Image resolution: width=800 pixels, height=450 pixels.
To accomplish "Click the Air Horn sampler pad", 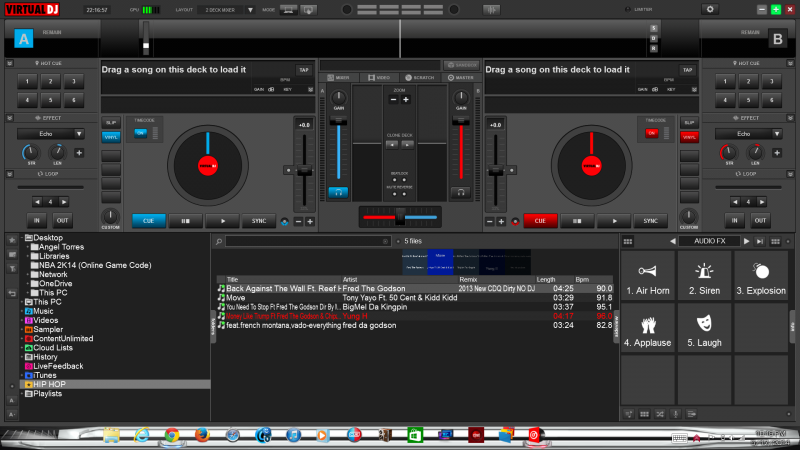I will click(647, 276).
